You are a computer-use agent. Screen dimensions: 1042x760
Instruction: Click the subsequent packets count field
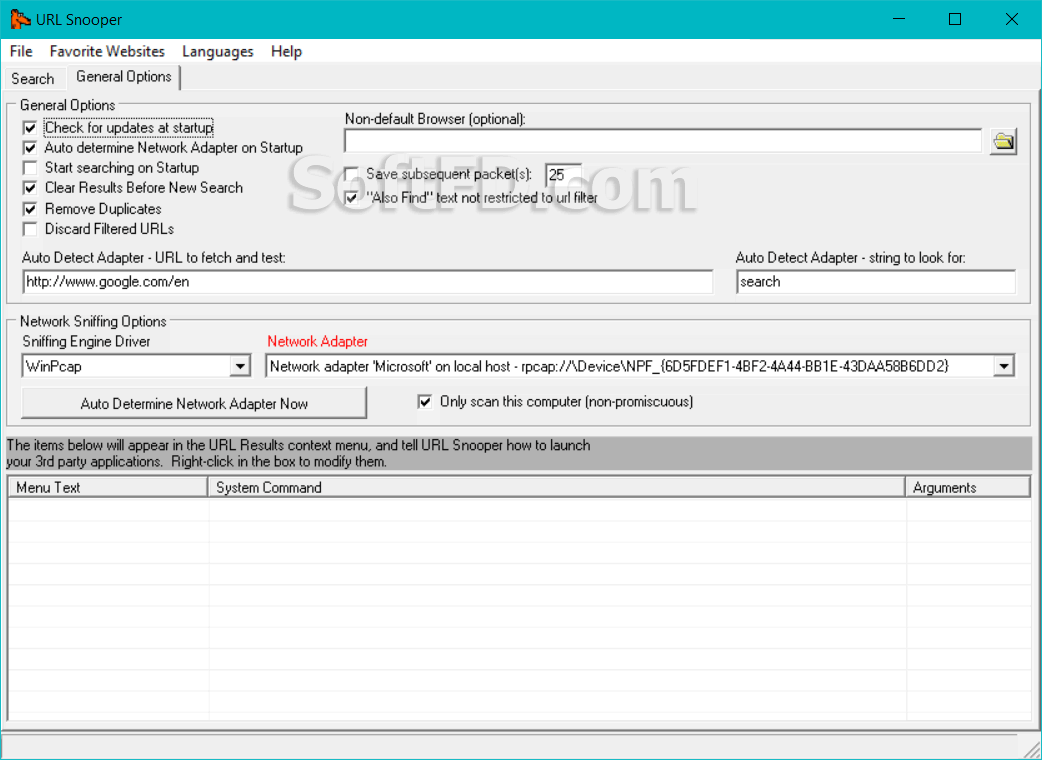click(x=563, y=175)
